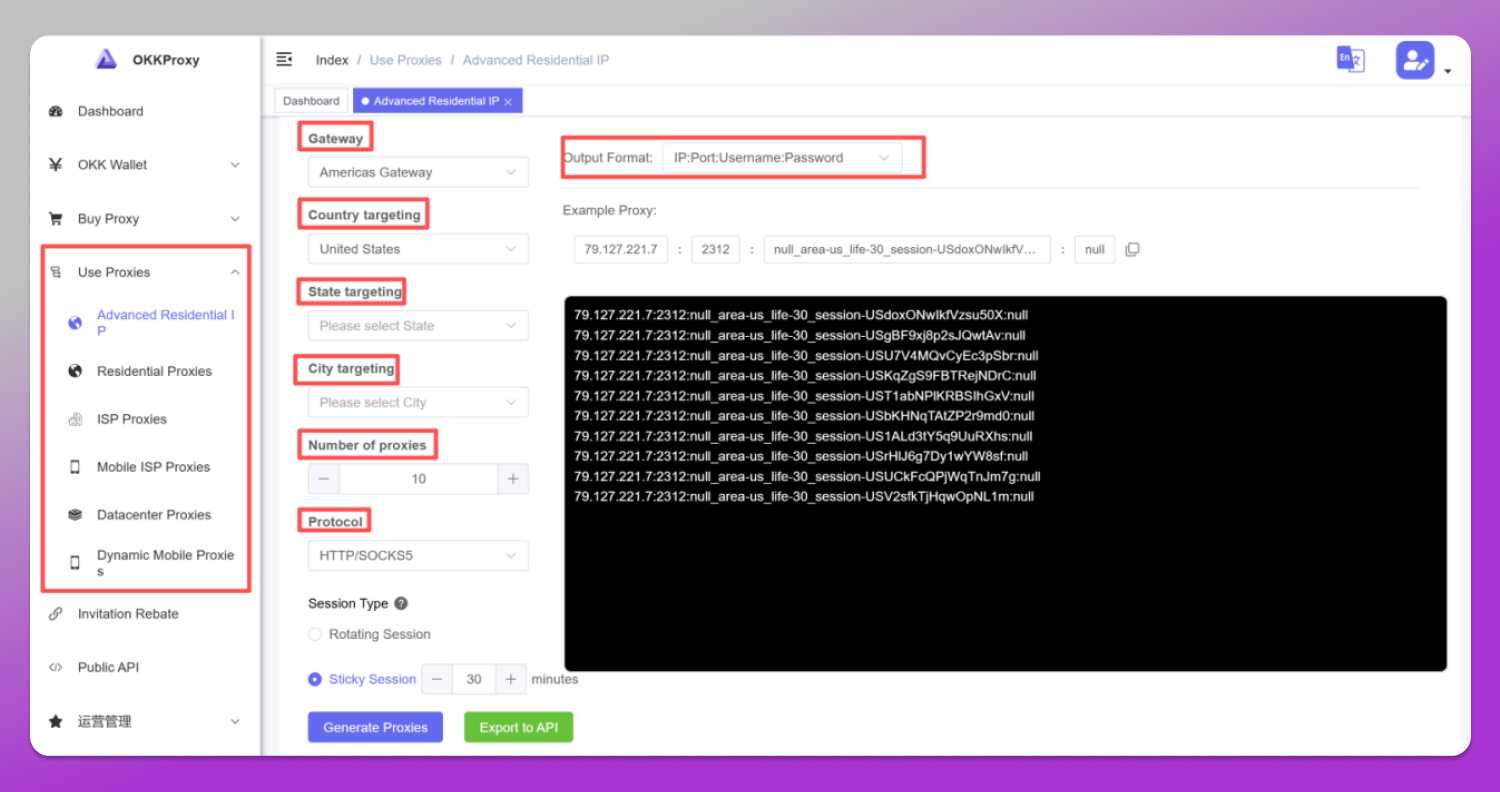Click the Dashboard gauge icon in sidebar
This screenshot has width=1500, height=792.
point(56,111)
